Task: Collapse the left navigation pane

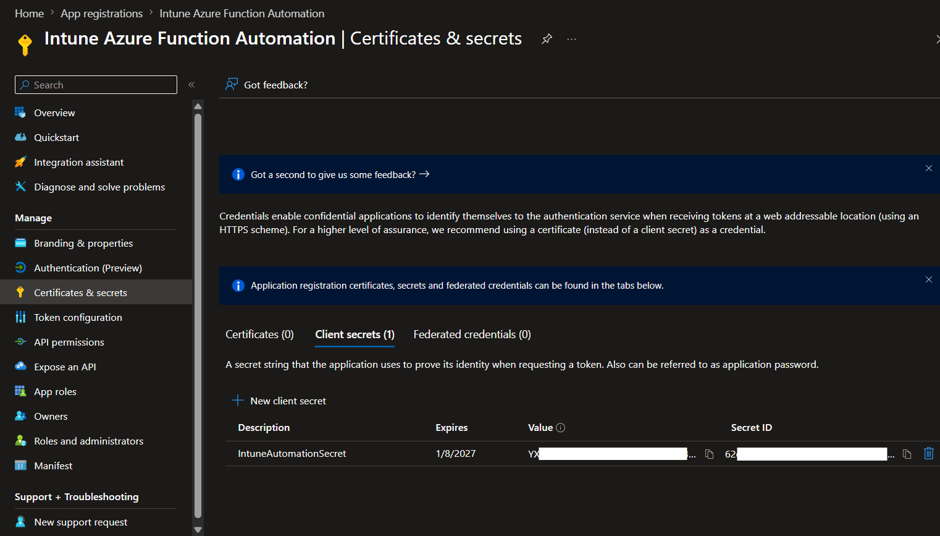Action: tap(191, 85)
